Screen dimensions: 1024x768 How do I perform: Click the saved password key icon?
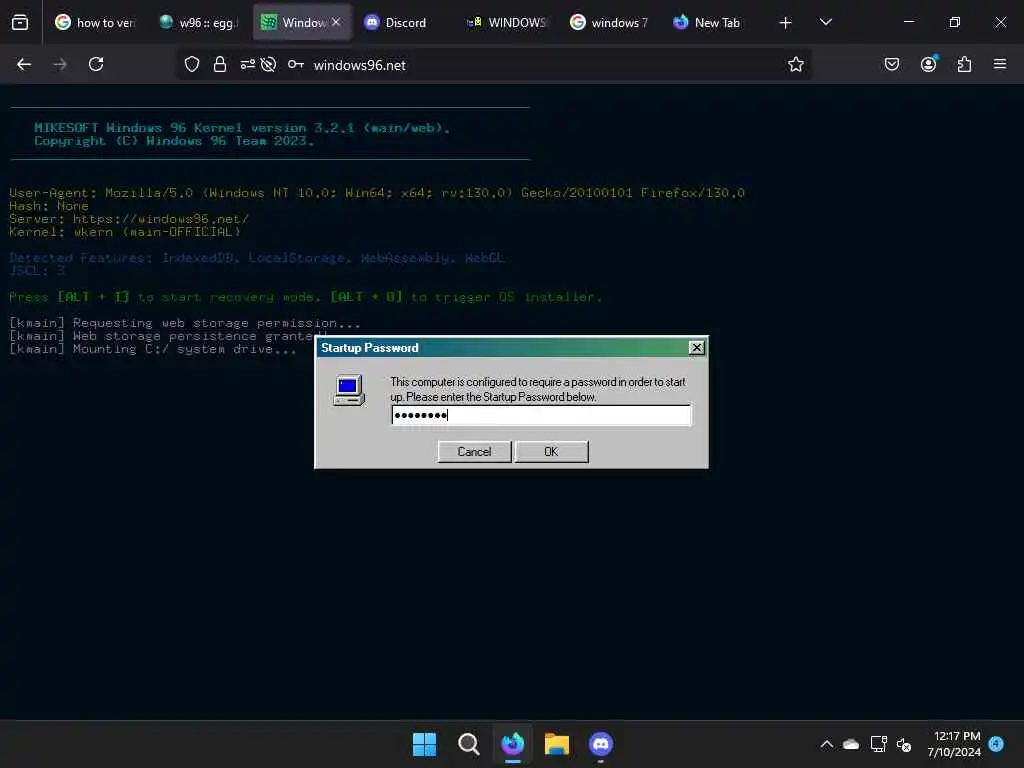[x=296, y=64]
